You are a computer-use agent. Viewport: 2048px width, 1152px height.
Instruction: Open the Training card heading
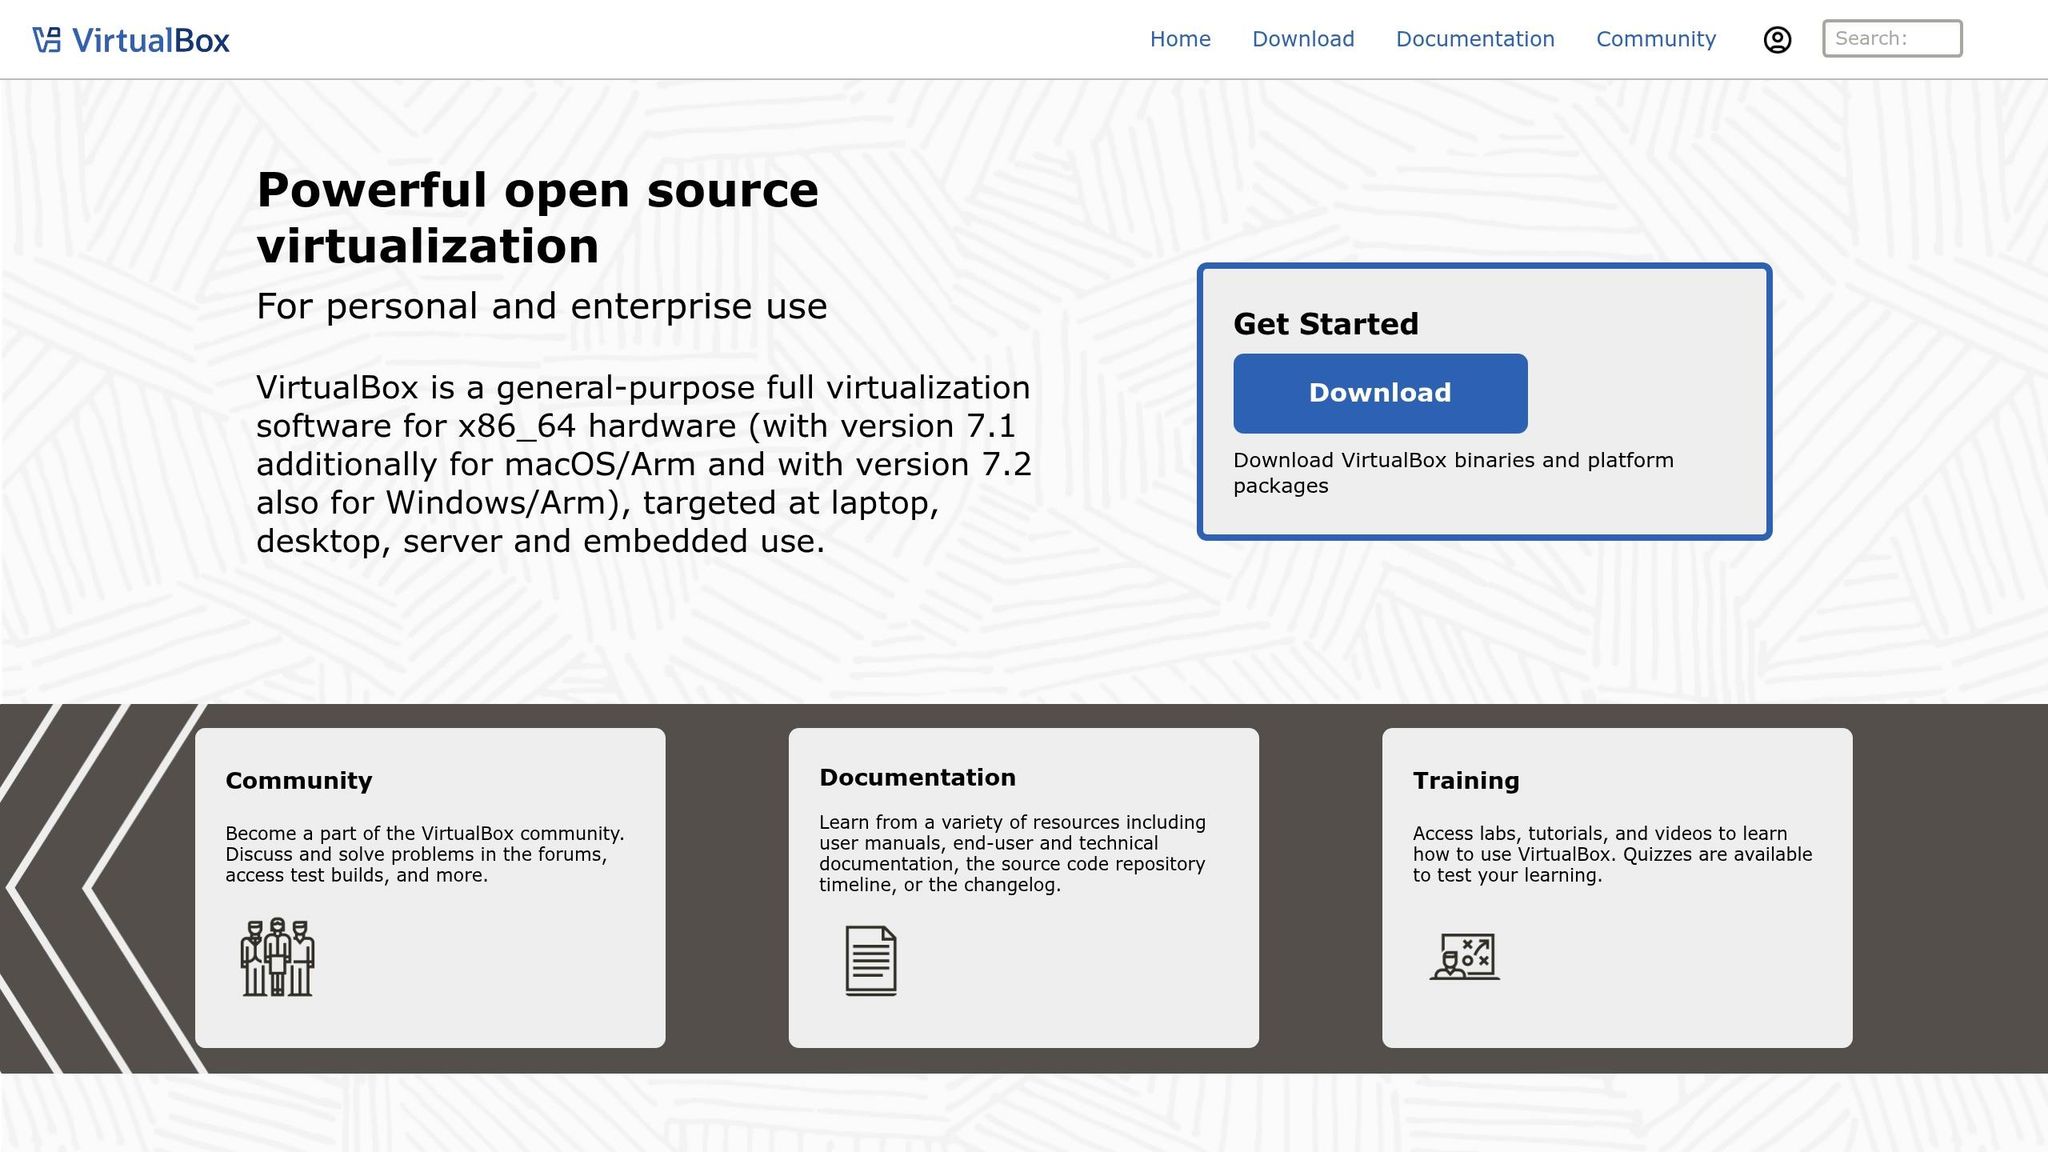[1466, 780]
